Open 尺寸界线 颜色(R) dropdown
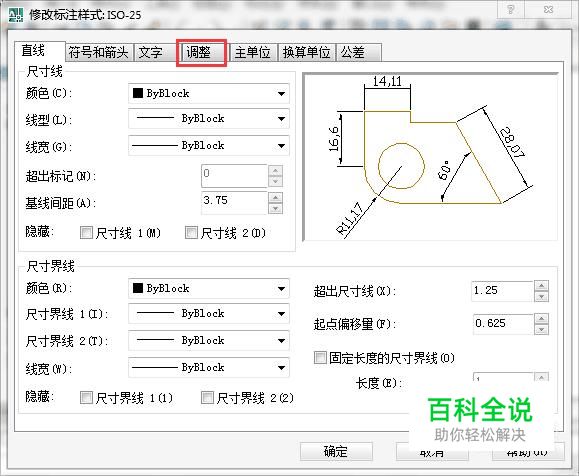579x476 pixels. pyautogui.click(x=209, y=288)
